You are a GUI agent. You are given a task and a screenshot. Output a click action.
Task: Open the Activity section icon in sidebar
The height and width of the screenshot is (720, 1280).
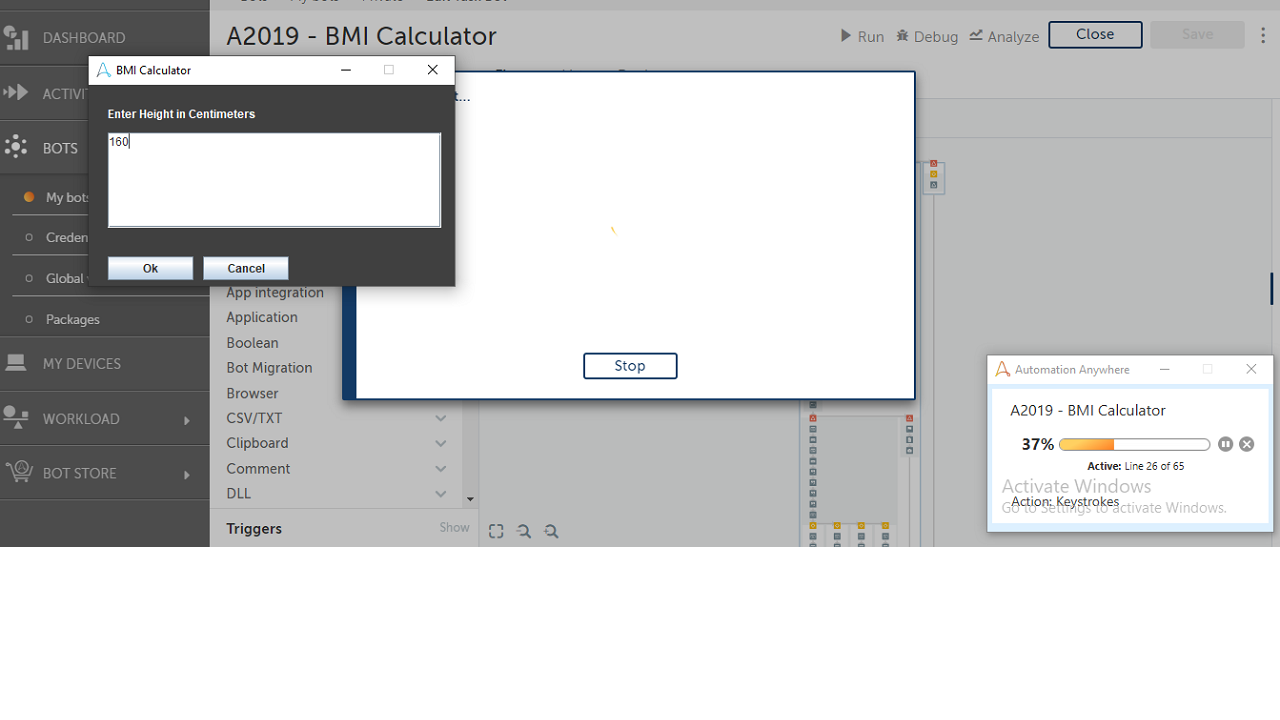click(16, 93)
